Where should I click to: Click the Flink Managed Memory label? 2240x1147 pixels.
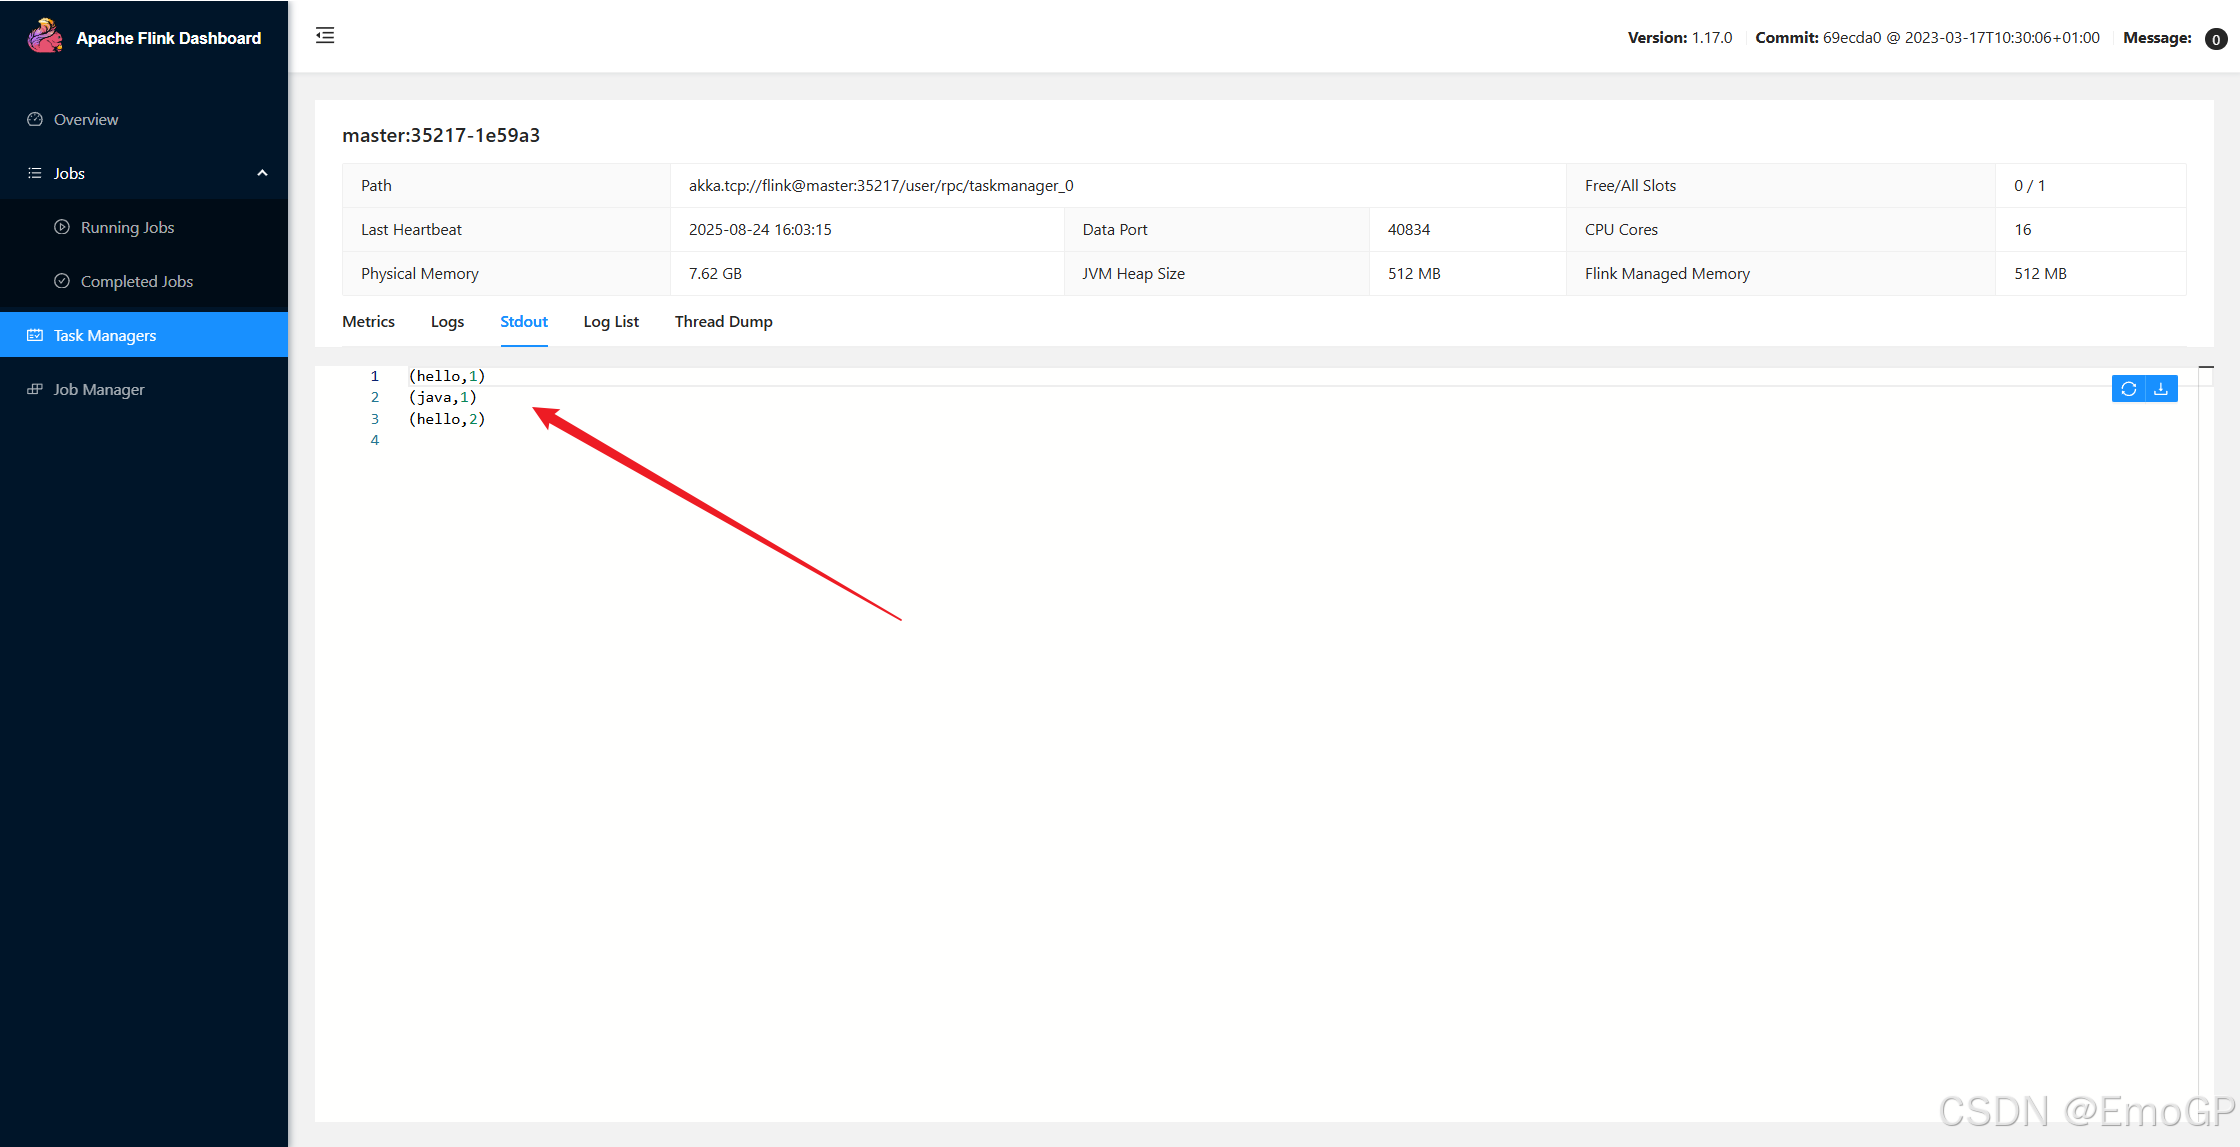(x=1667, y=273)
